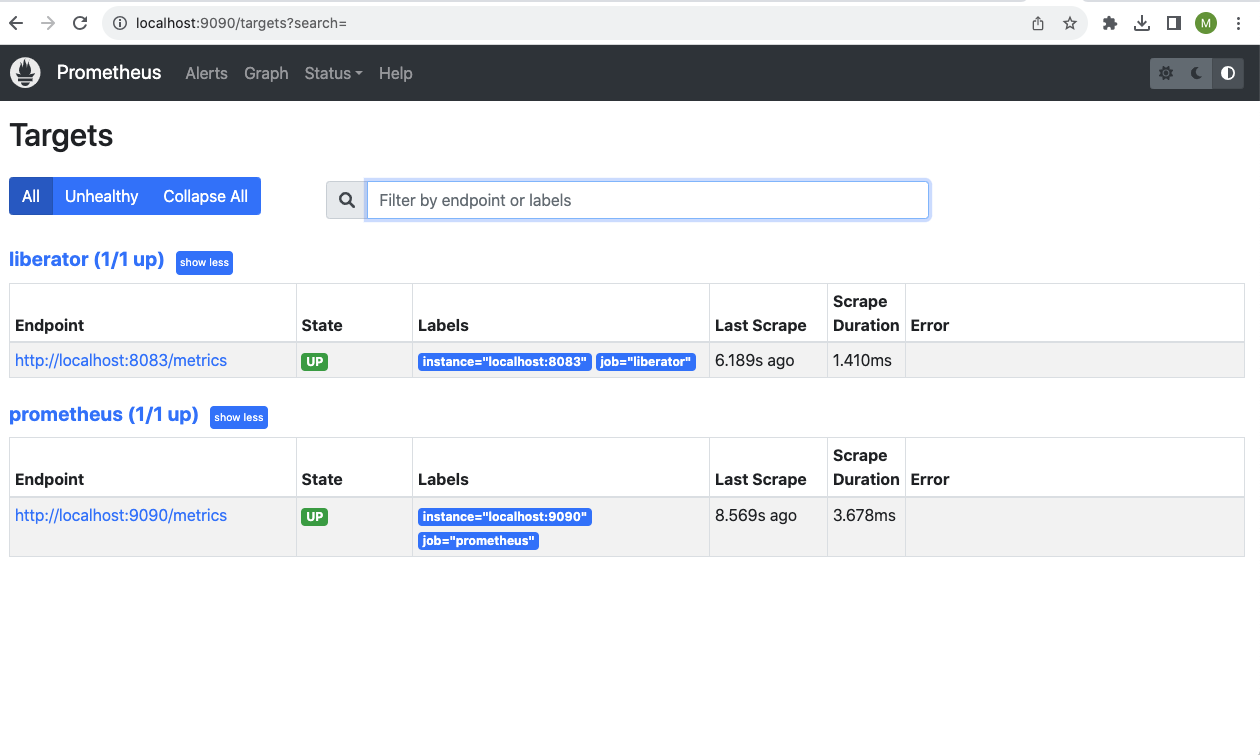The width and height of the screenshot is (1260, 755).
Task: Click Endpoint column header in liberator table
Action: pos(50,325)
